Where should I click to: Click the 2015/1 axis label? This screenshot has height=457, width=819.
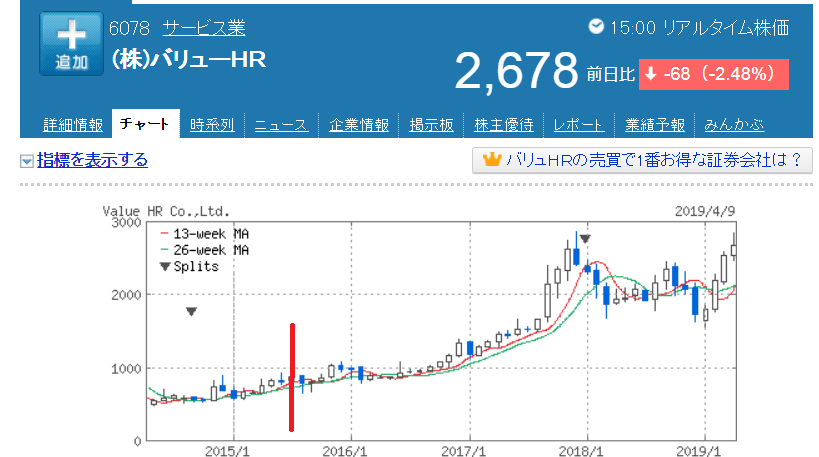click(x=227, y=451)
